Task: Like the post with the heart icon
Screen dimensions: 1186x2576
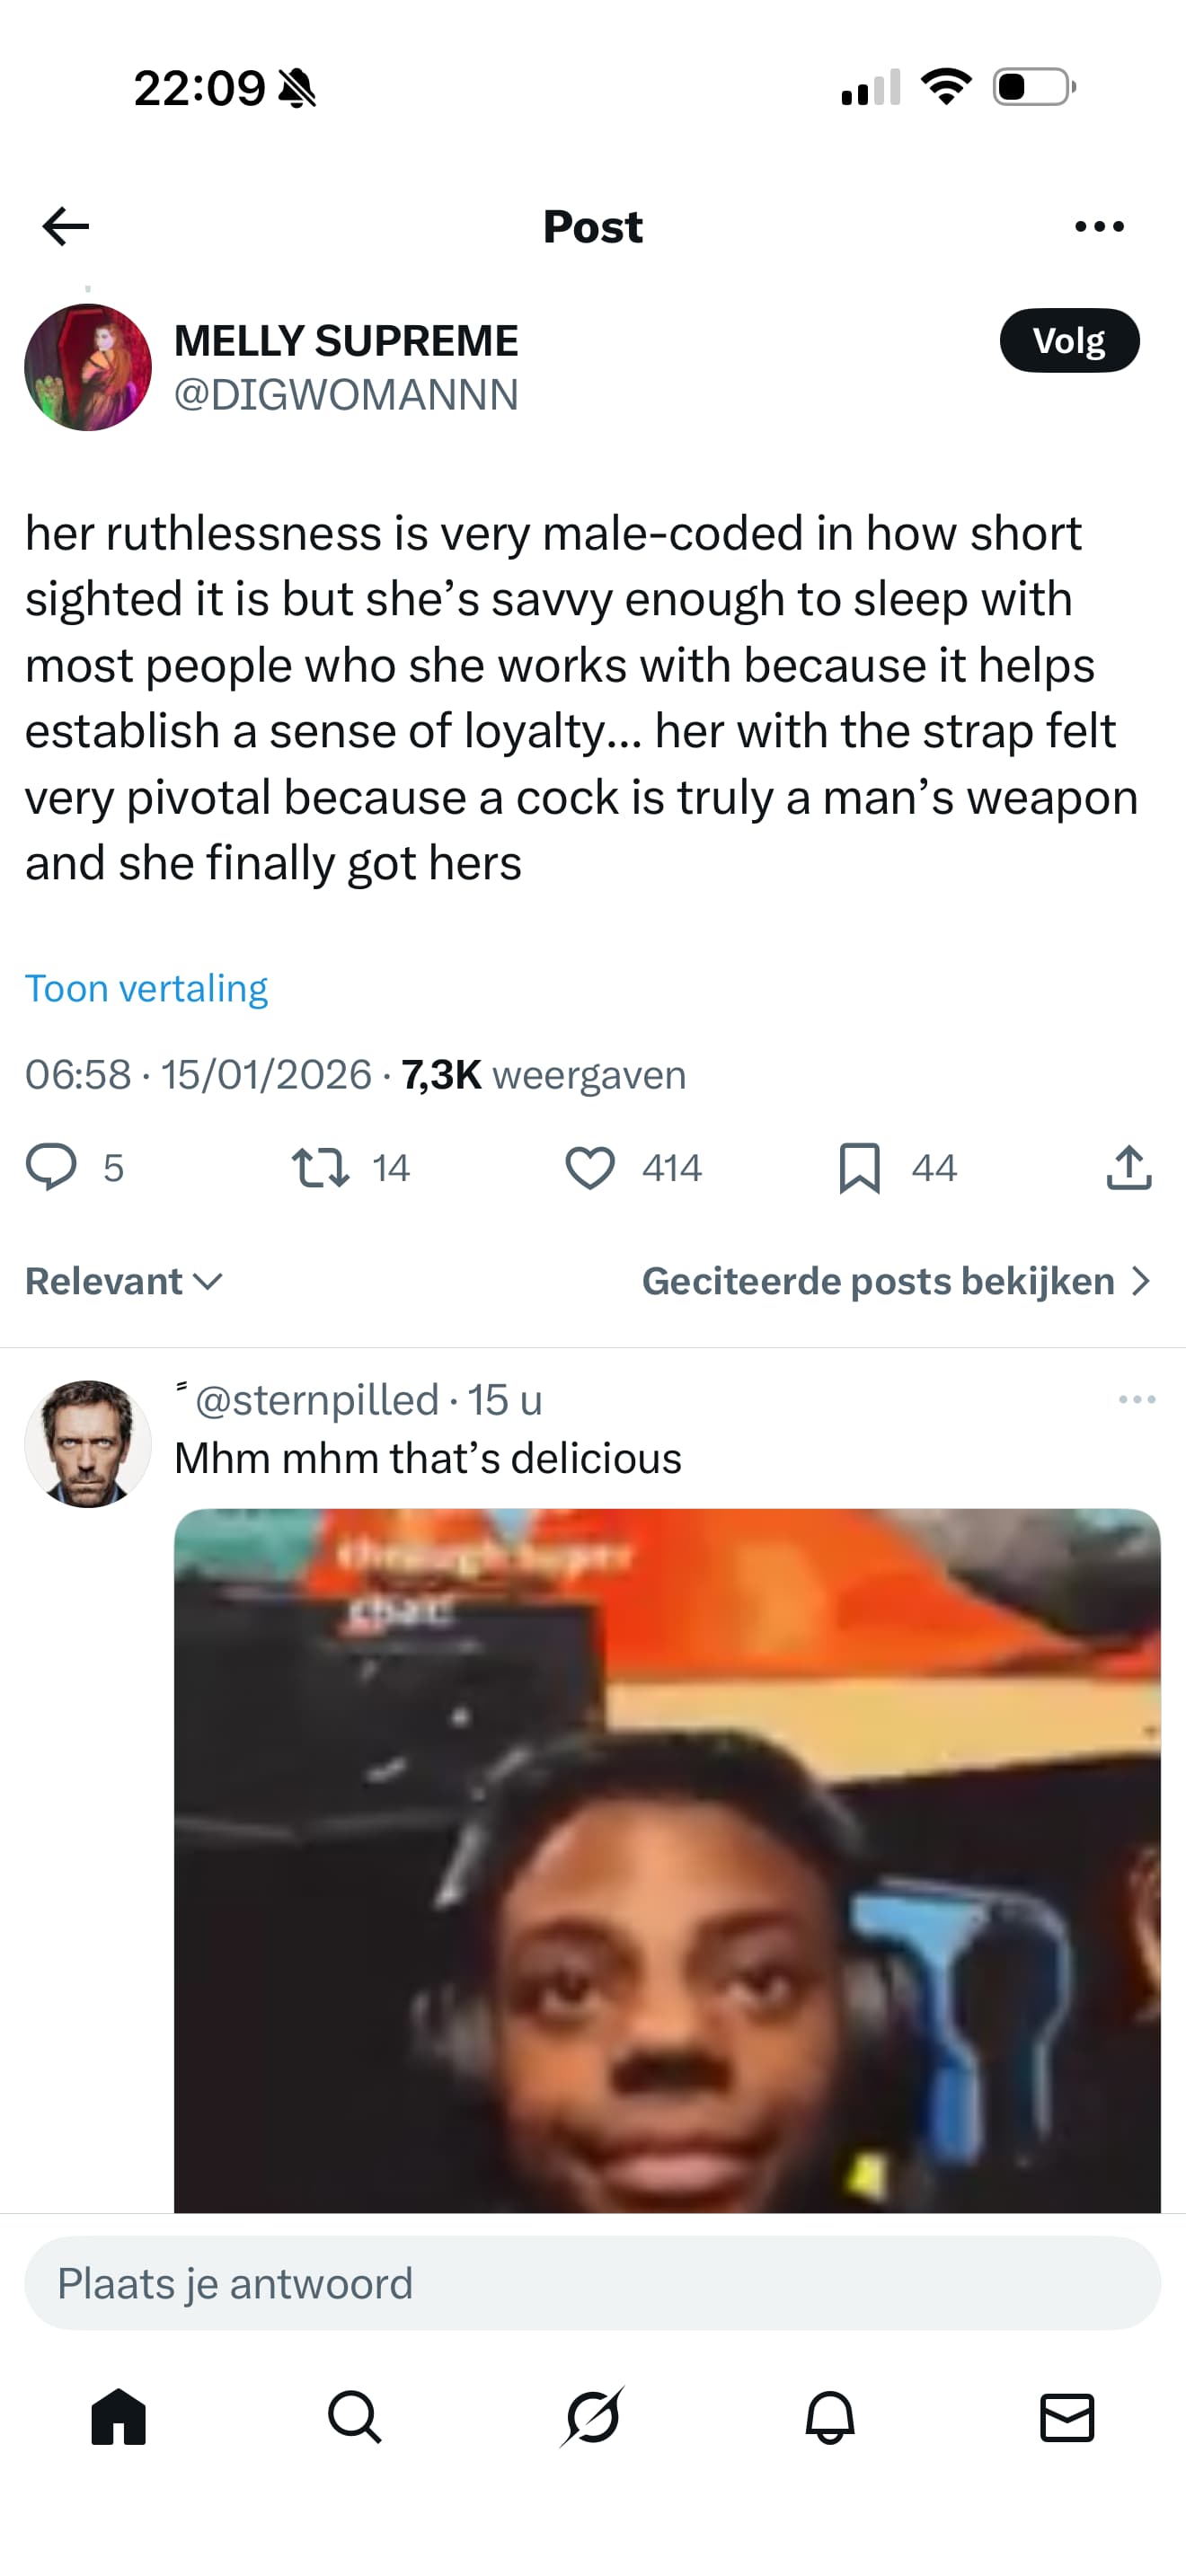Action: point(590,1167)
